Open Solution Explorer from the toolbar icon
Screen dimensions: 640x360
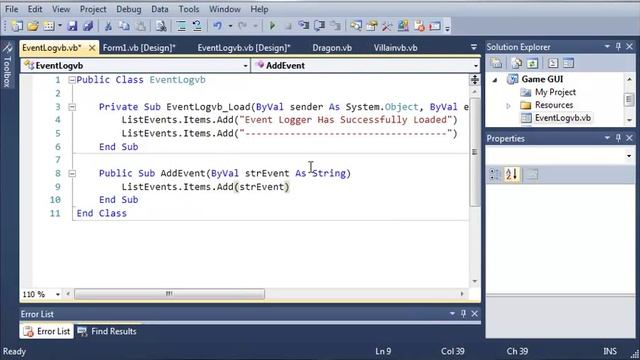pos(356,26)
